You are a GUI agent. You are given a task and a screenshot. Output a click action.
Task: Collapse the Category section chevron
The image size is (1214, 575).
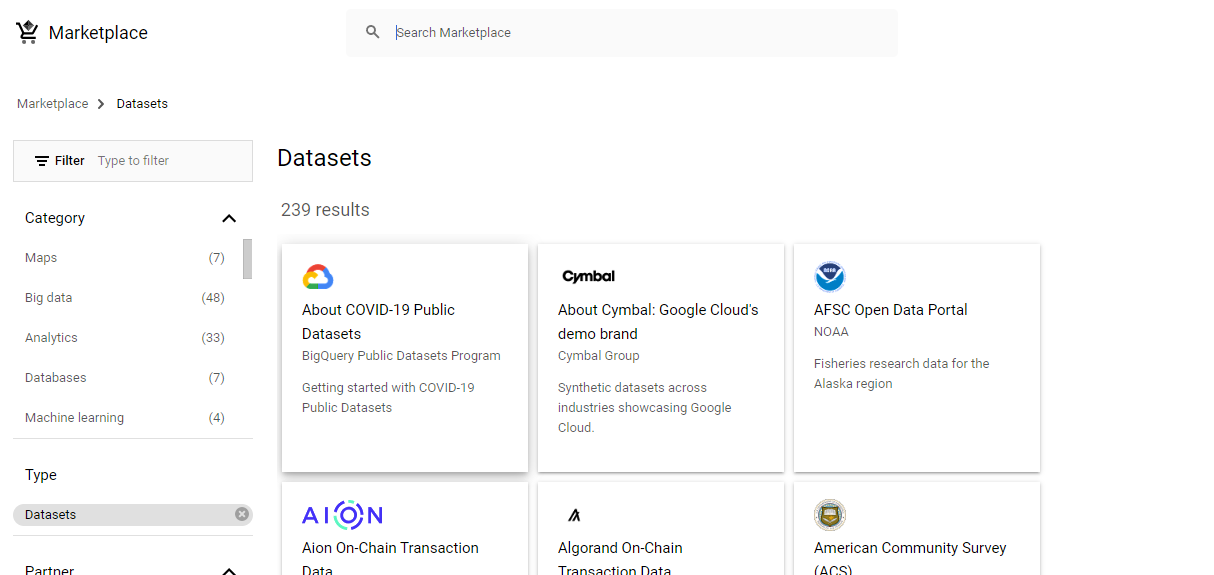229,218
